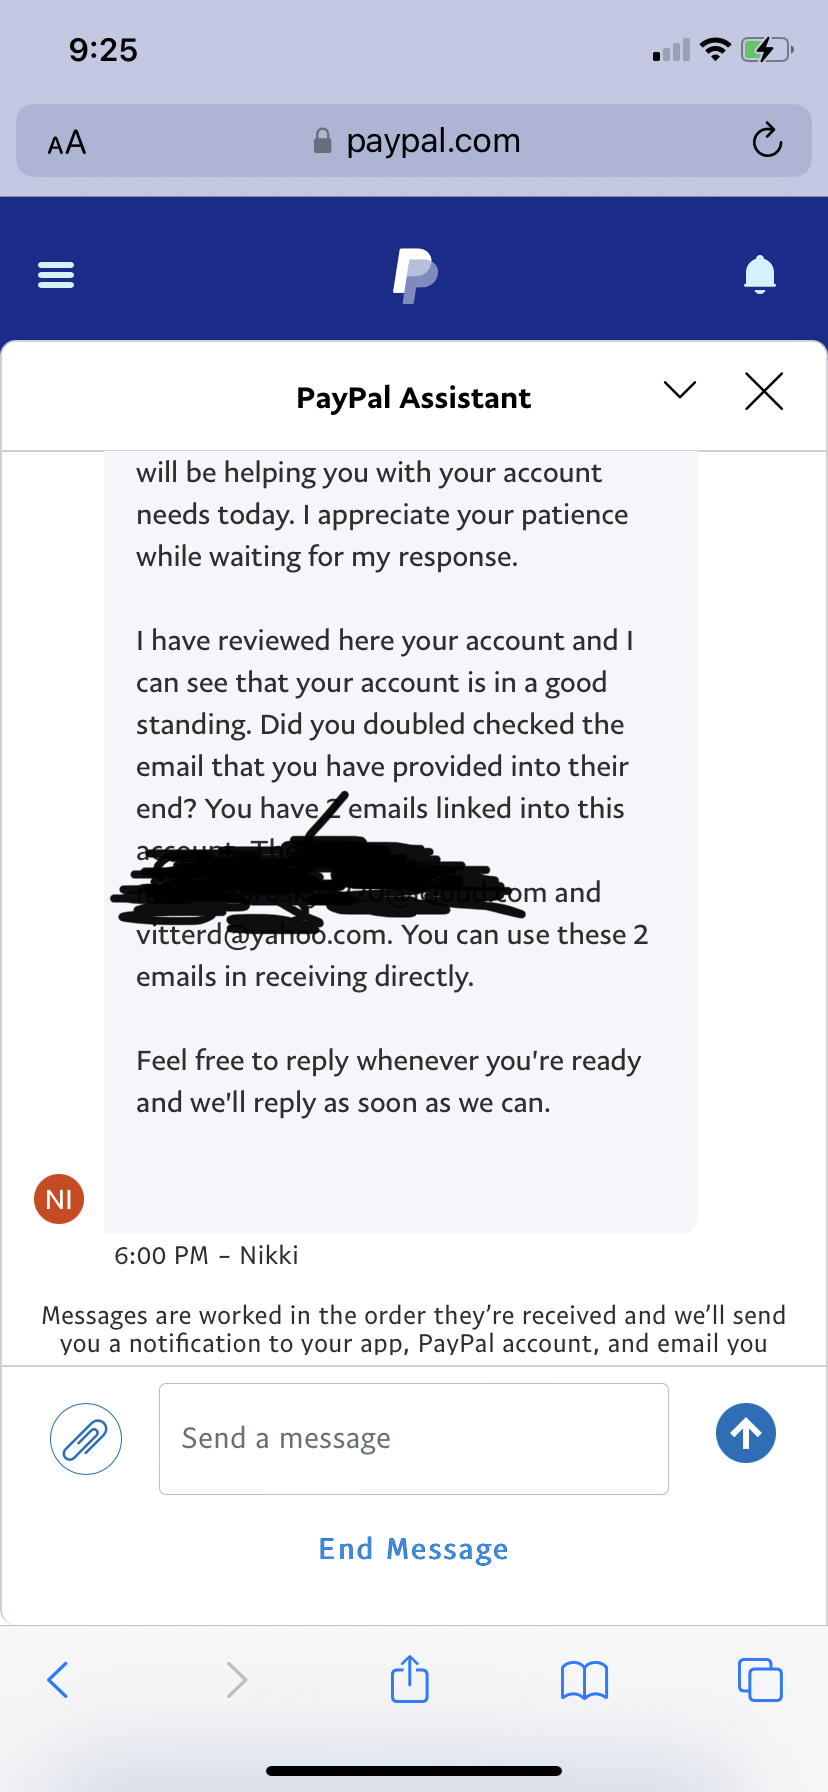Tap the 6:00 PM Nikki timestamp
This screenshot has width=828, height=1792.
[207, 1255]
